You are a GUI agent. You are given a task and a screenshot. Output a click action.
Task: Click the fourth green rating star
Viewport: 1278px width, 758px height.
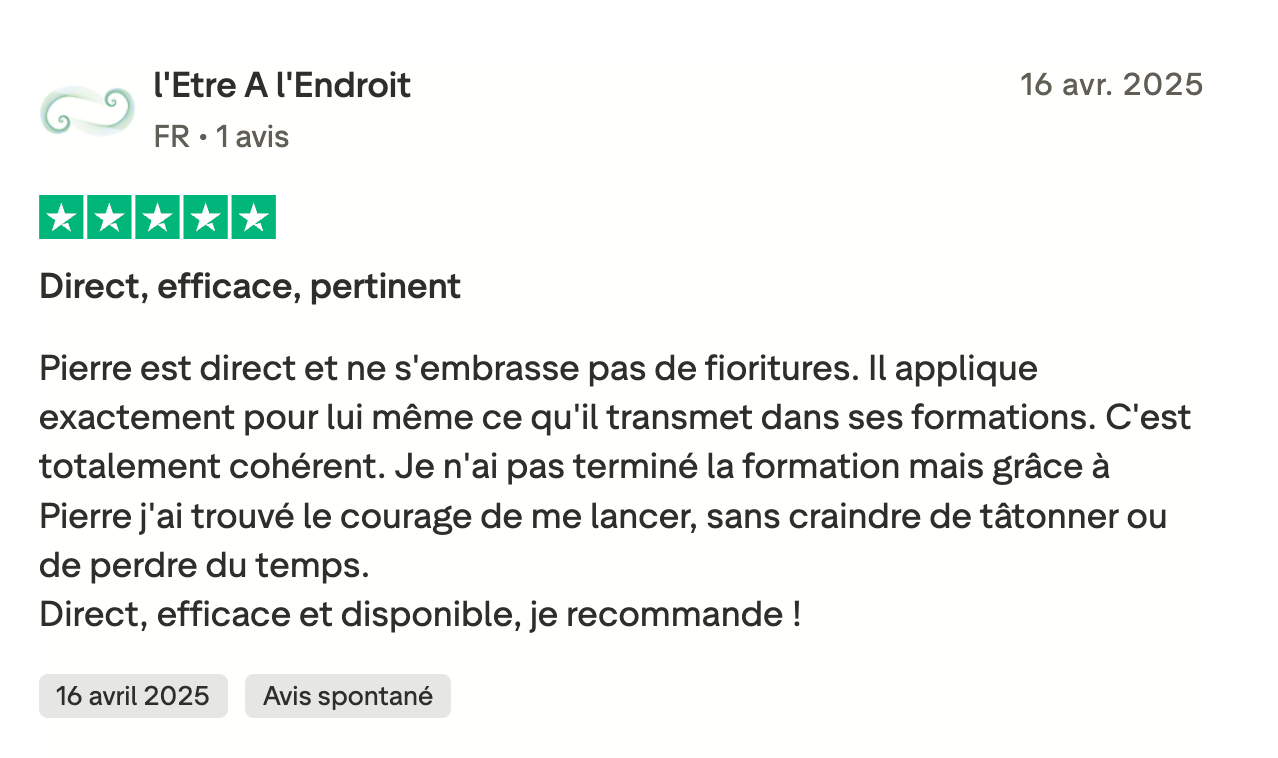point(206,217)
